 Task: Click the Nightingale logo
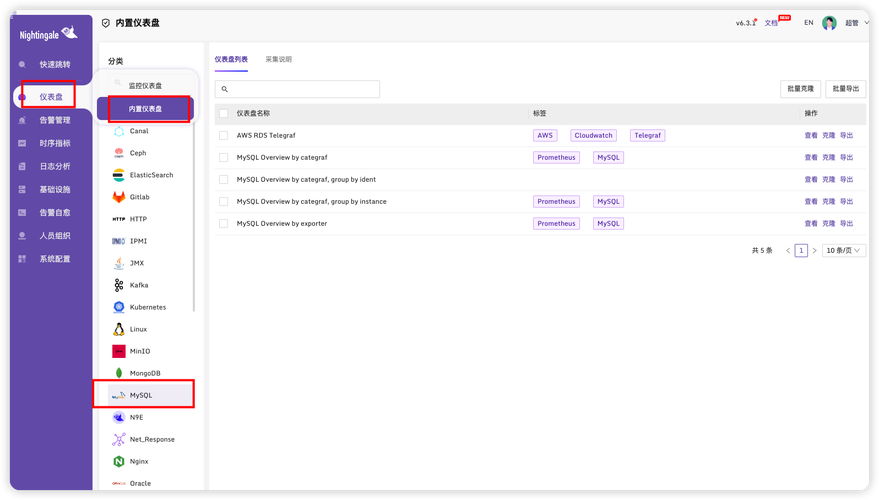49,34
